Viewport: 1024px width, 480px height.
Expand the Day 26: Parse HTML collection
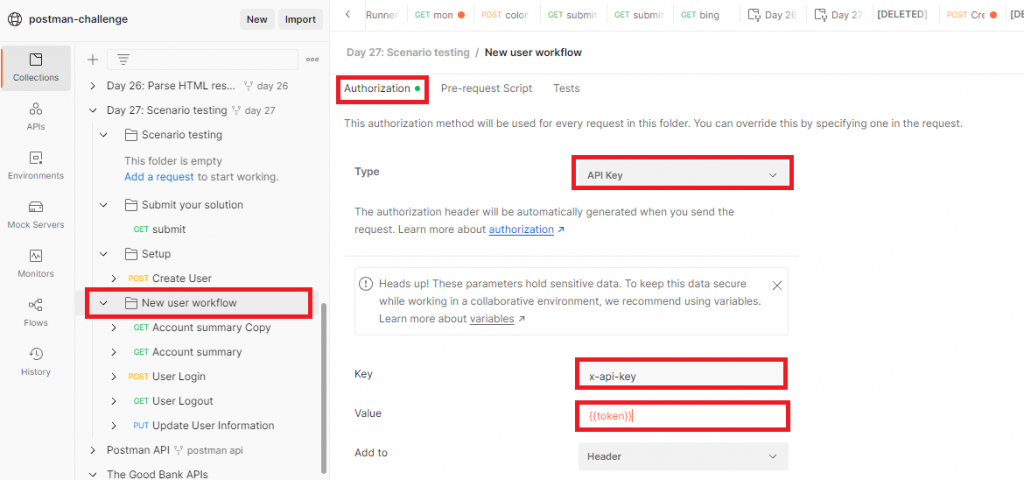click(x=93, y=86)
